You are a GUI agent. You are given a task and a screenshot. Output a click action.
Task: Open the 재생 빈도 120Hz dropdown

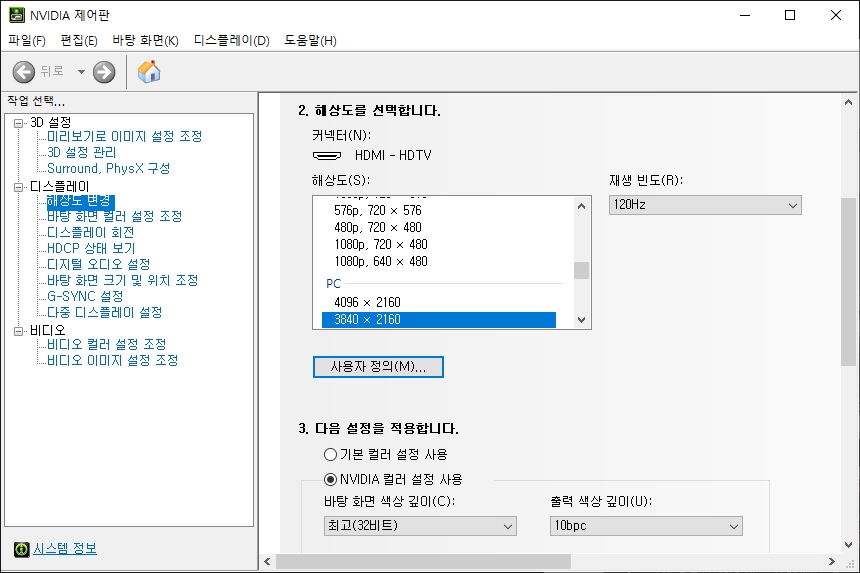click(x=705, y=205)
